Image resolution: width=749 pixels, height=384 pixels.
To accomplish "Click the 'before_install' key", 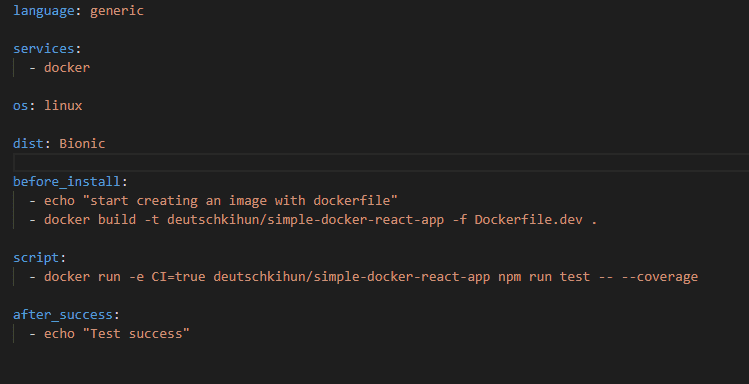I will click(x=66, y=181).
